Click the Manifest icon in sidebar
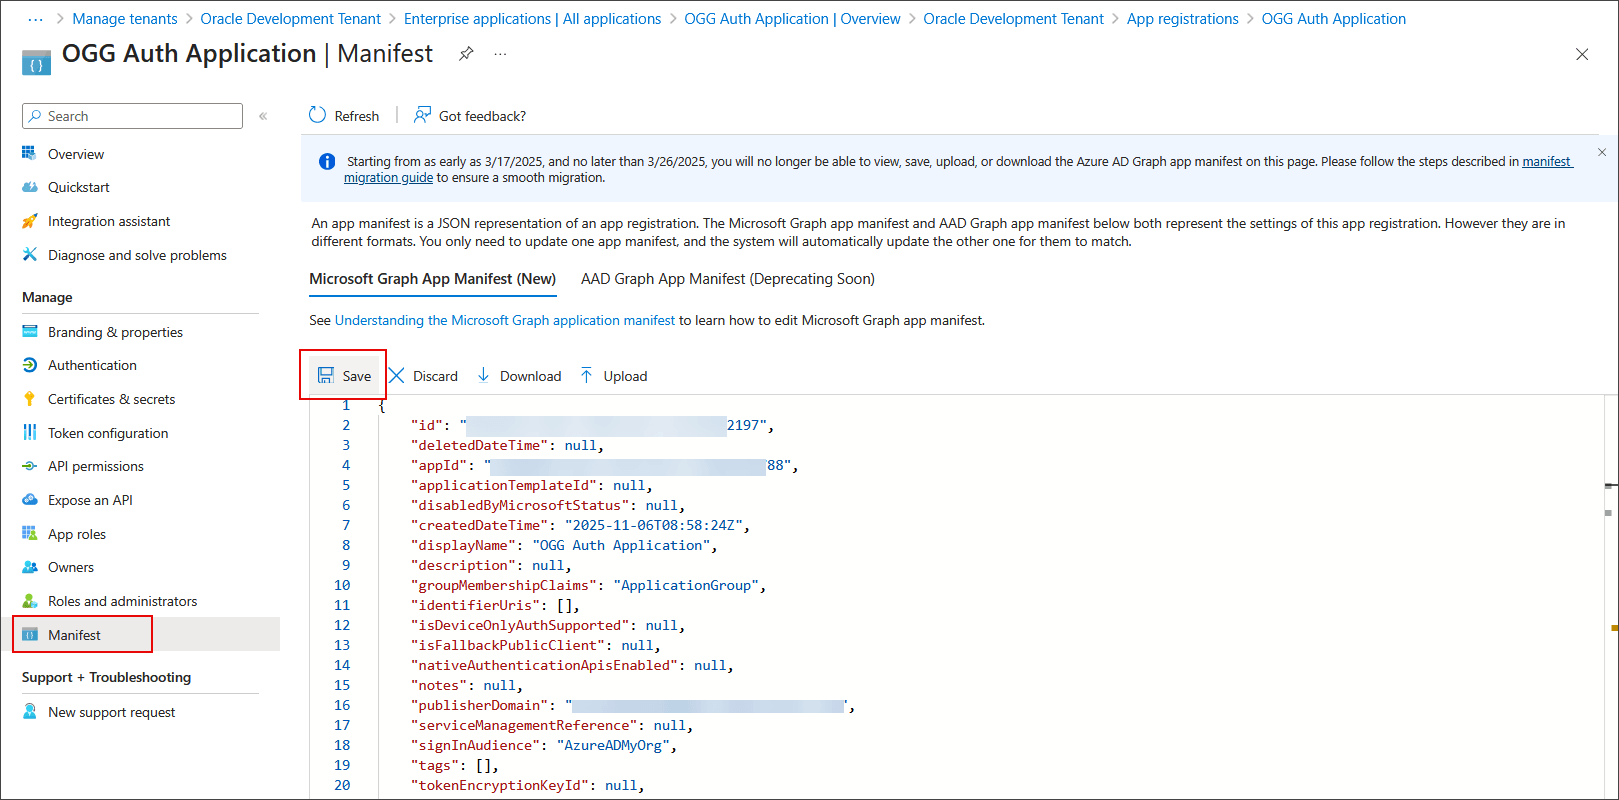 30,635
